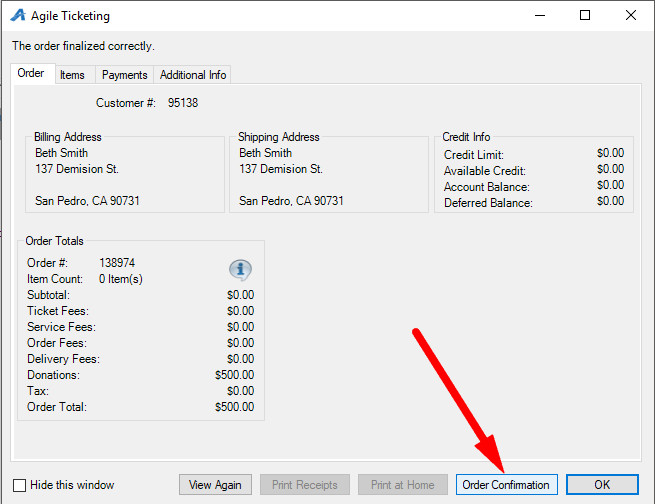This screenshot has width=655, height=504.
Task: Click the Print at Home button
Action: point(403,485)
